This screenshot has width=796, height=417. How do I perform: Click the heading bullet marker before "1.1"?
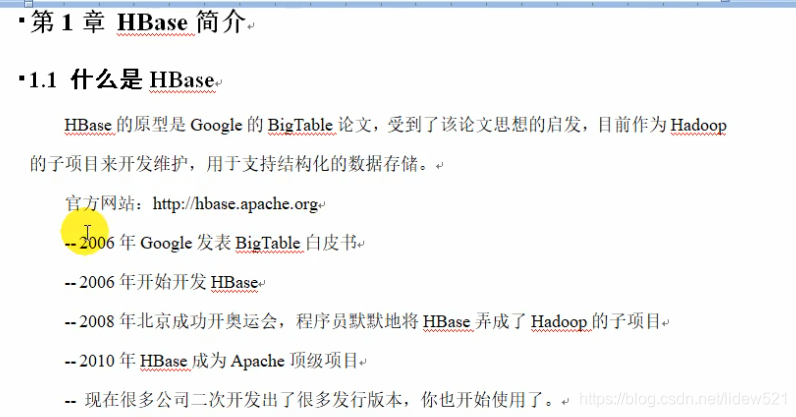(21, 78)
